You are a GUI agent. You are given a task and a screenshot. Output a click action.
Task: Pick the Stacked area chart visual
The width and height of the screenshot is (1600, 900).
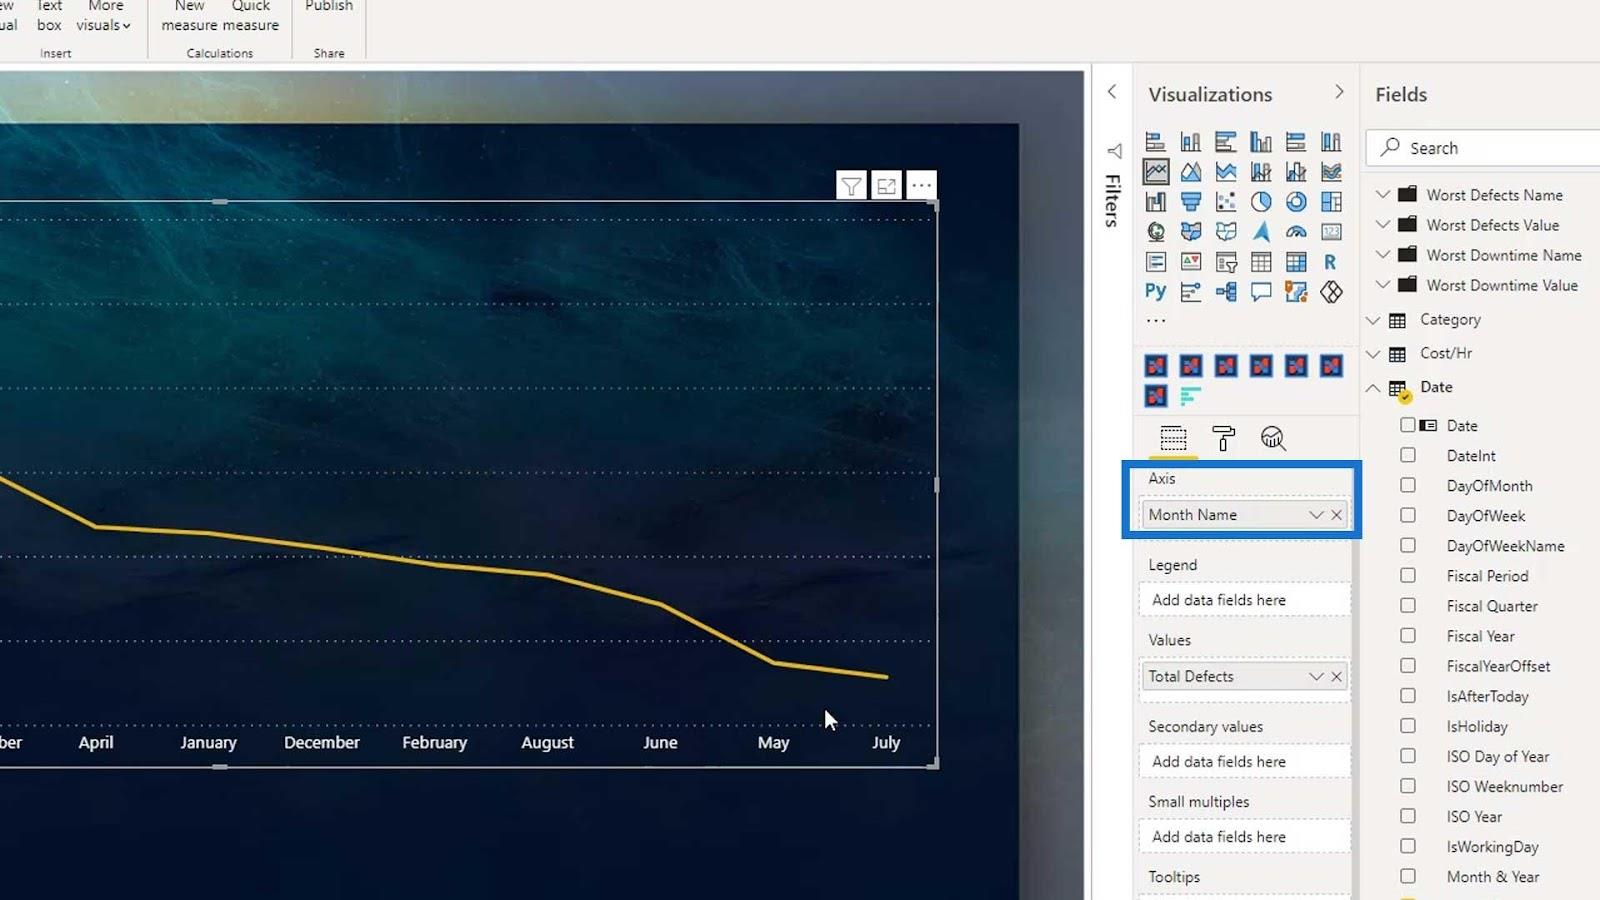(1226, 172)
